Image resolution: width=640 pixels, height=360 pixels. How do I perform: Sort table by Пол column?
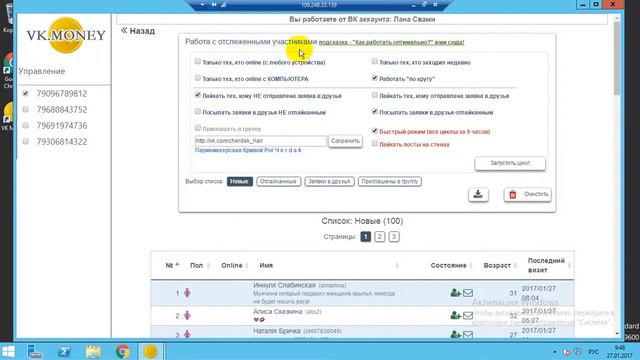pyautogui.click(x=200, y=265)
